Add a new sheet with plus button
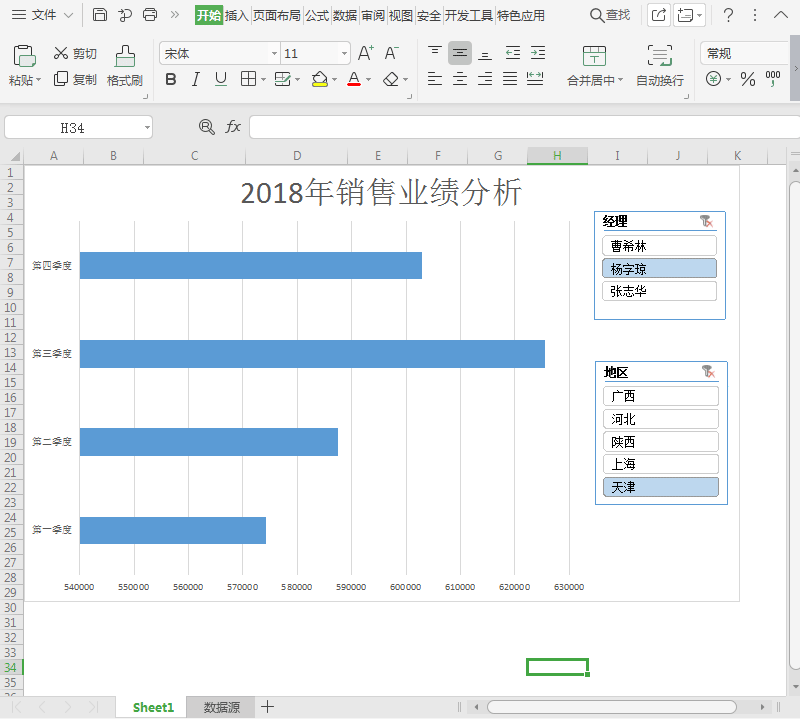Viewport: 800px width, 719px height. pos(267,707)
